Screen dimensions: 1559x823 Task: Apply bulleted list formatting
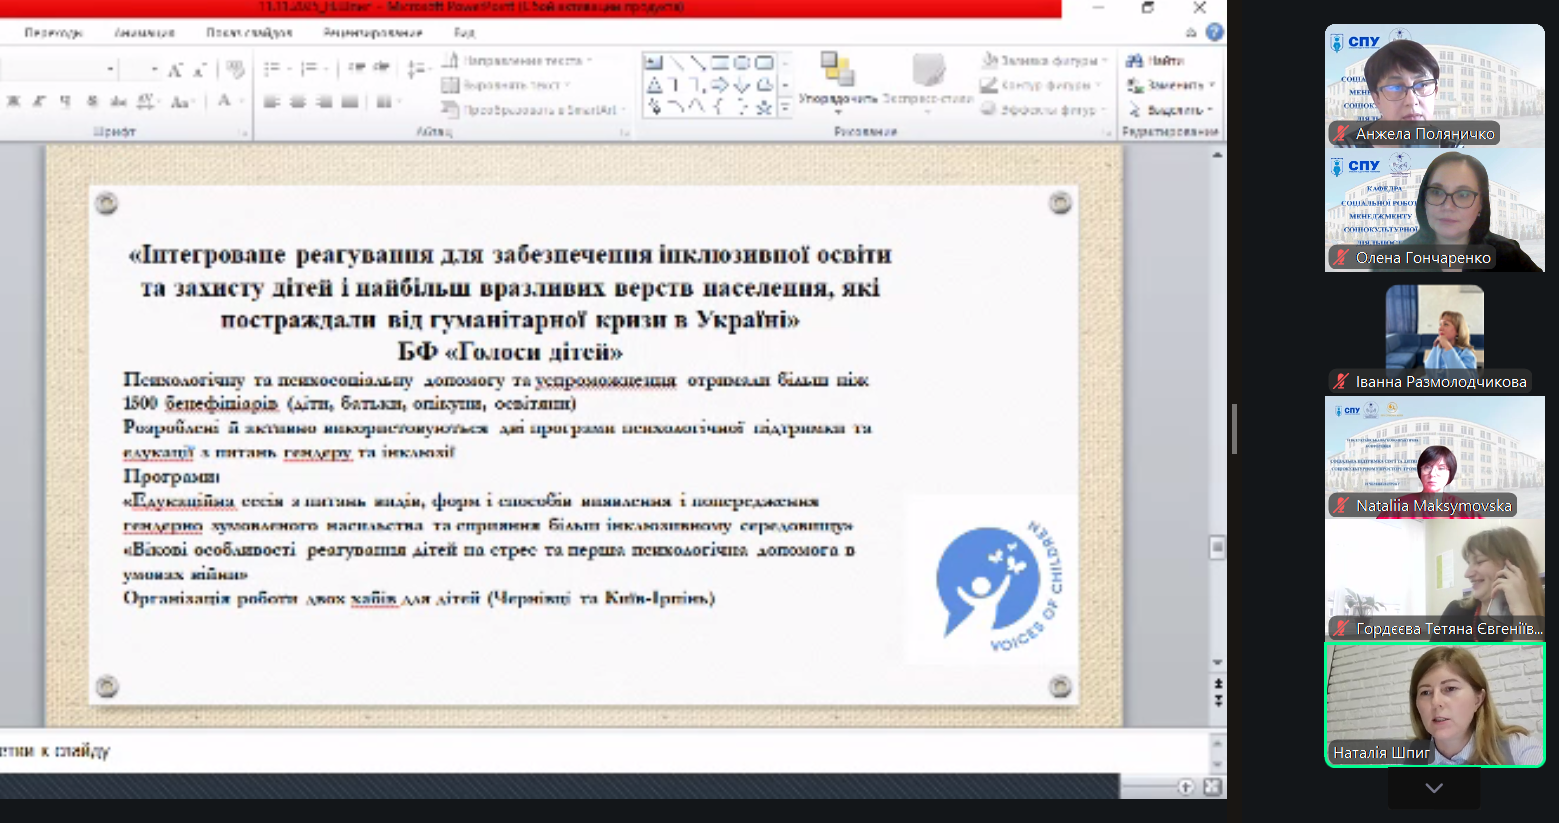coord(272,69)
